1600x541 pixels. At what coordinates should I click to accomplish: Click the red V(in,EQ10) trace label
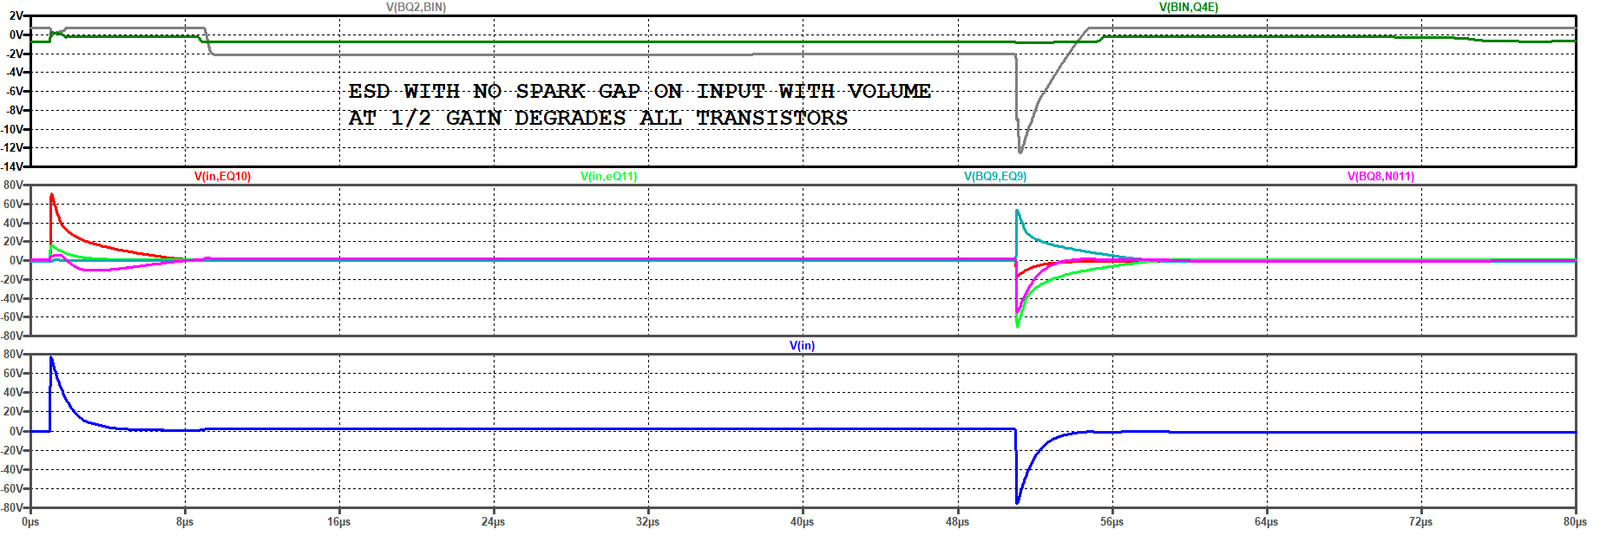point(222,176)
